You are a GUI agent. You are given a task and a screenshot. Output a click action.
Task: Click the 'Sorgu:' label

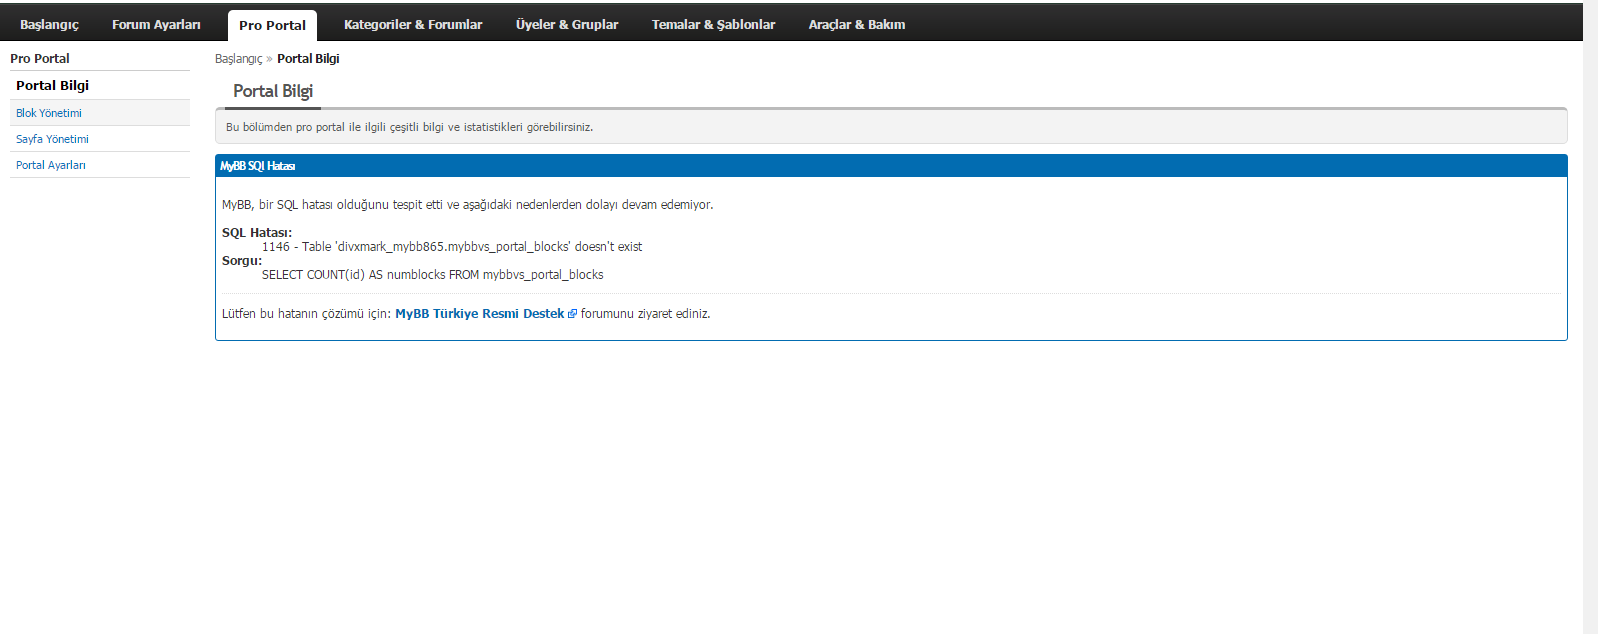coord(242,260)
